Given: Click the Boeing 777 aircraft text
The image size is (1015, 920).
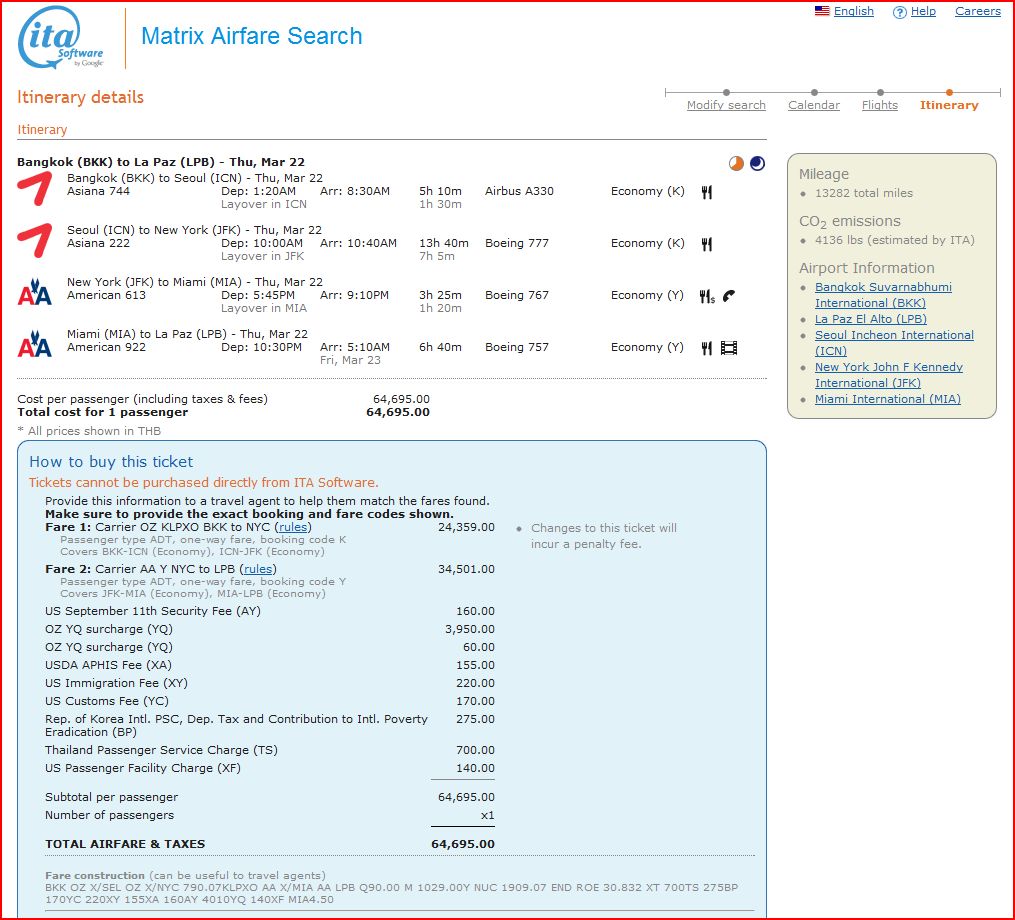Looking at the screenshot, I should pyautogui.click(x=517, y=243).
